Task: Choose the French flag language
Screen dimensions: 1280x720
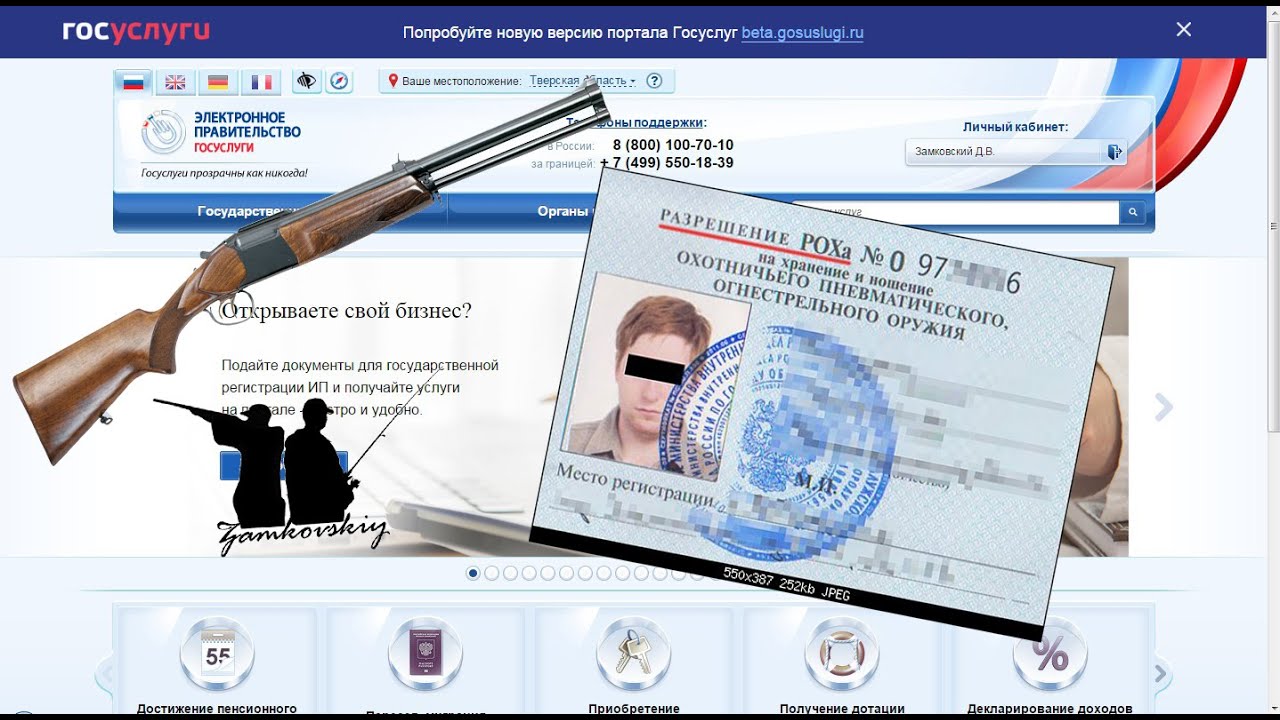Action: click(x=262, y=82)
